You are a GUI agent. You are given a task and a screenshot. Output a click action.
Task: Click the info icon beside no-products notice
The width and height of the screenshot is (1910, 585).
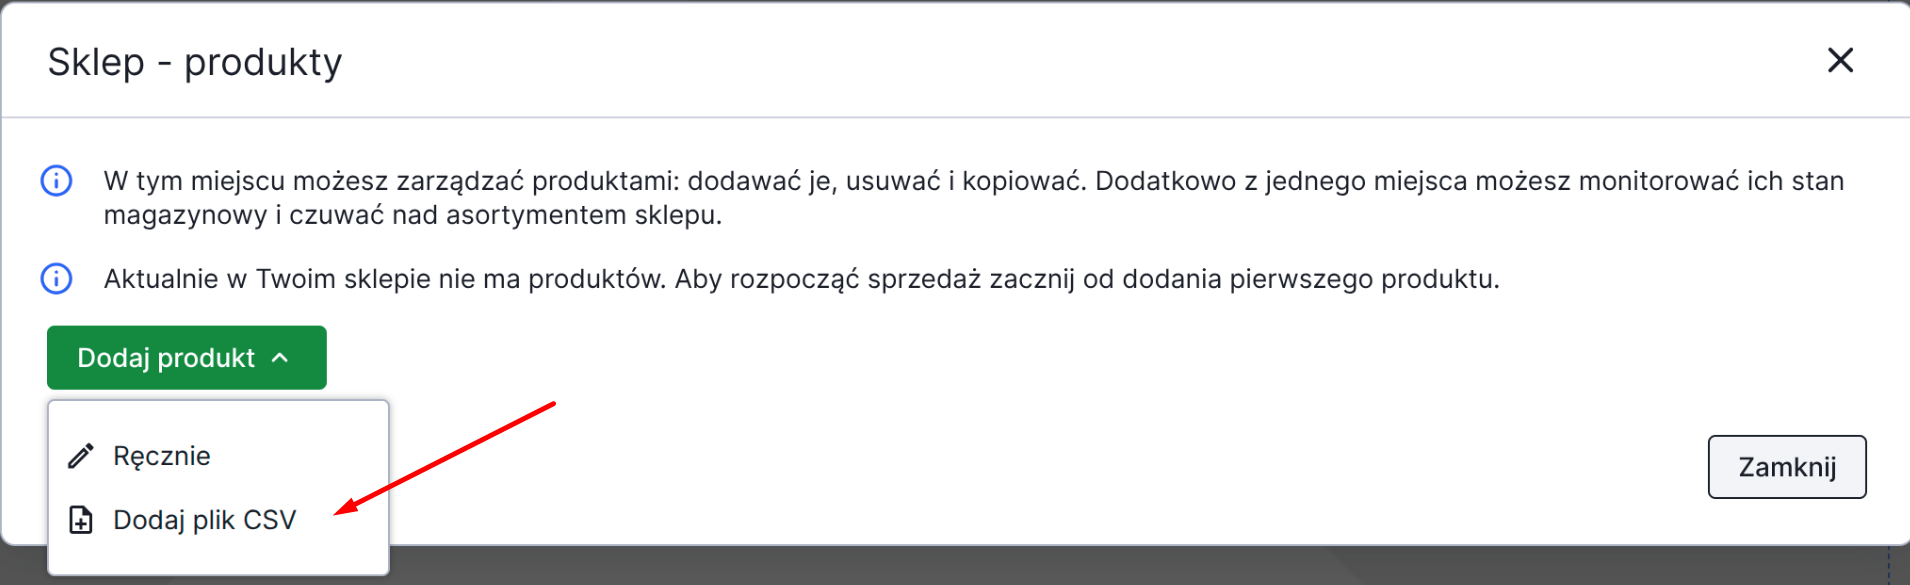tap(56, 278)
